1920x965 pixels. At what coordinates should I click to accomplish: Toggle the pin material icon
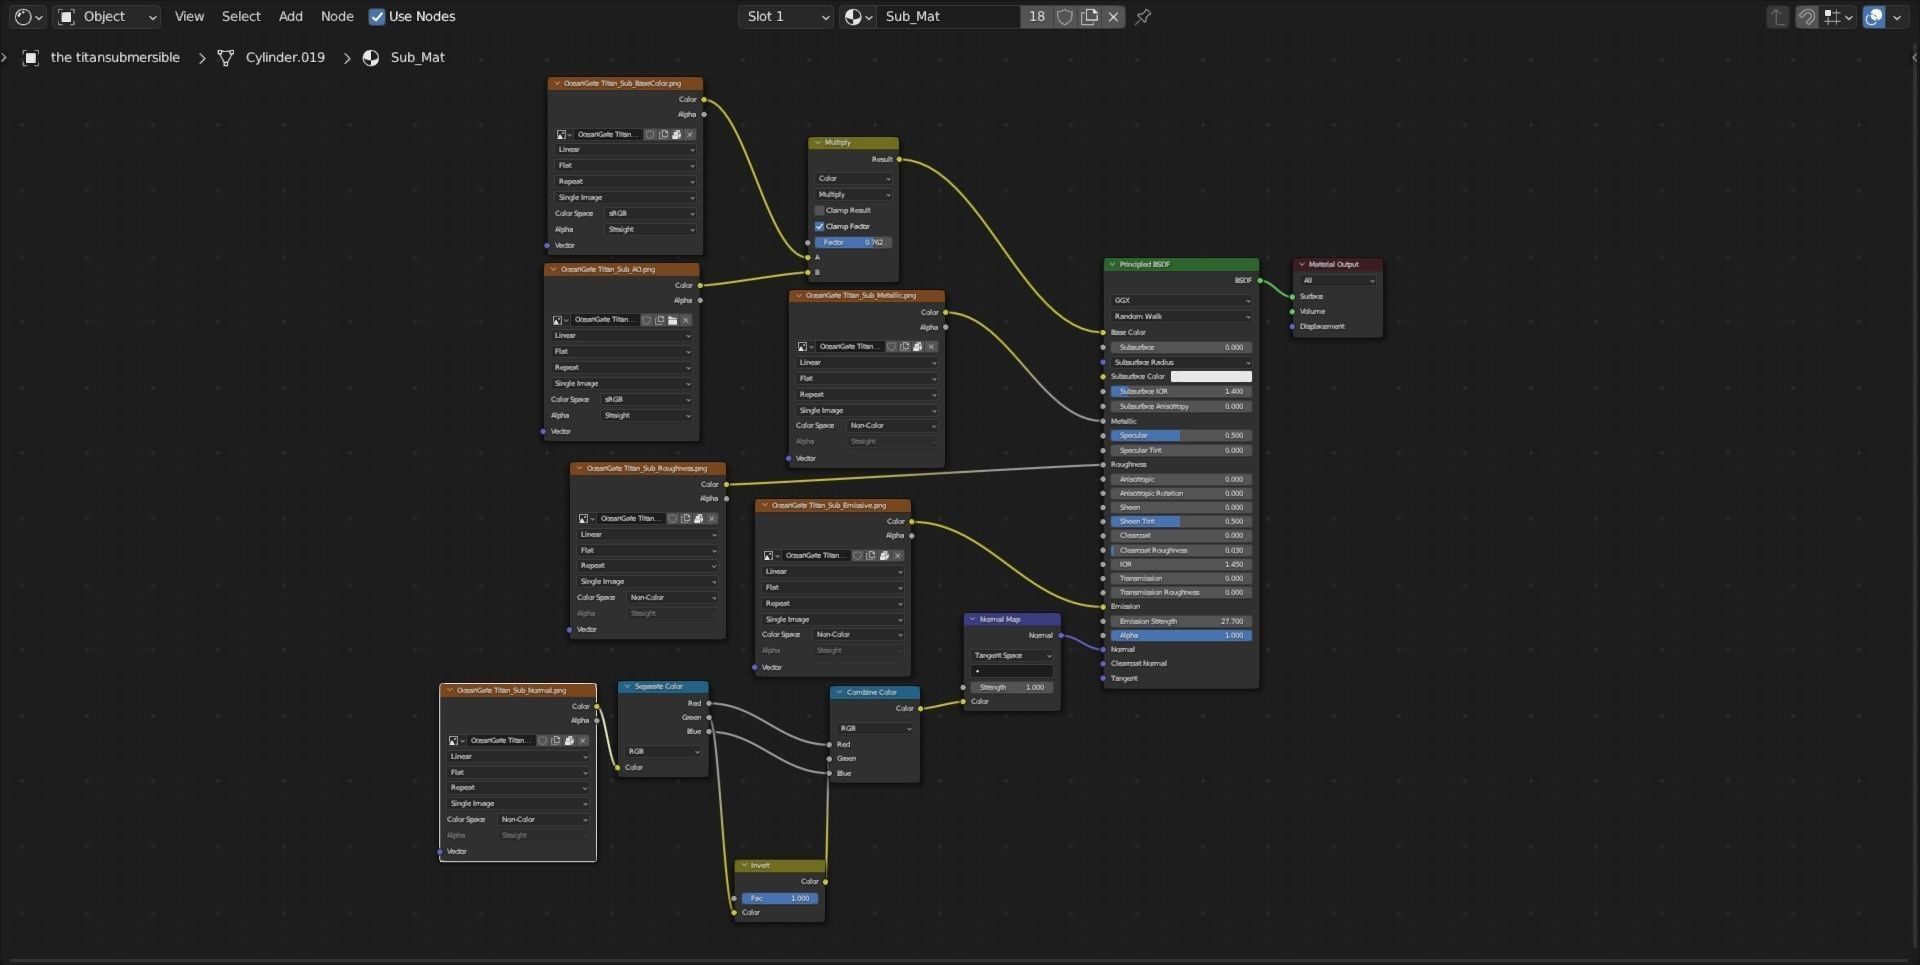1143,16
